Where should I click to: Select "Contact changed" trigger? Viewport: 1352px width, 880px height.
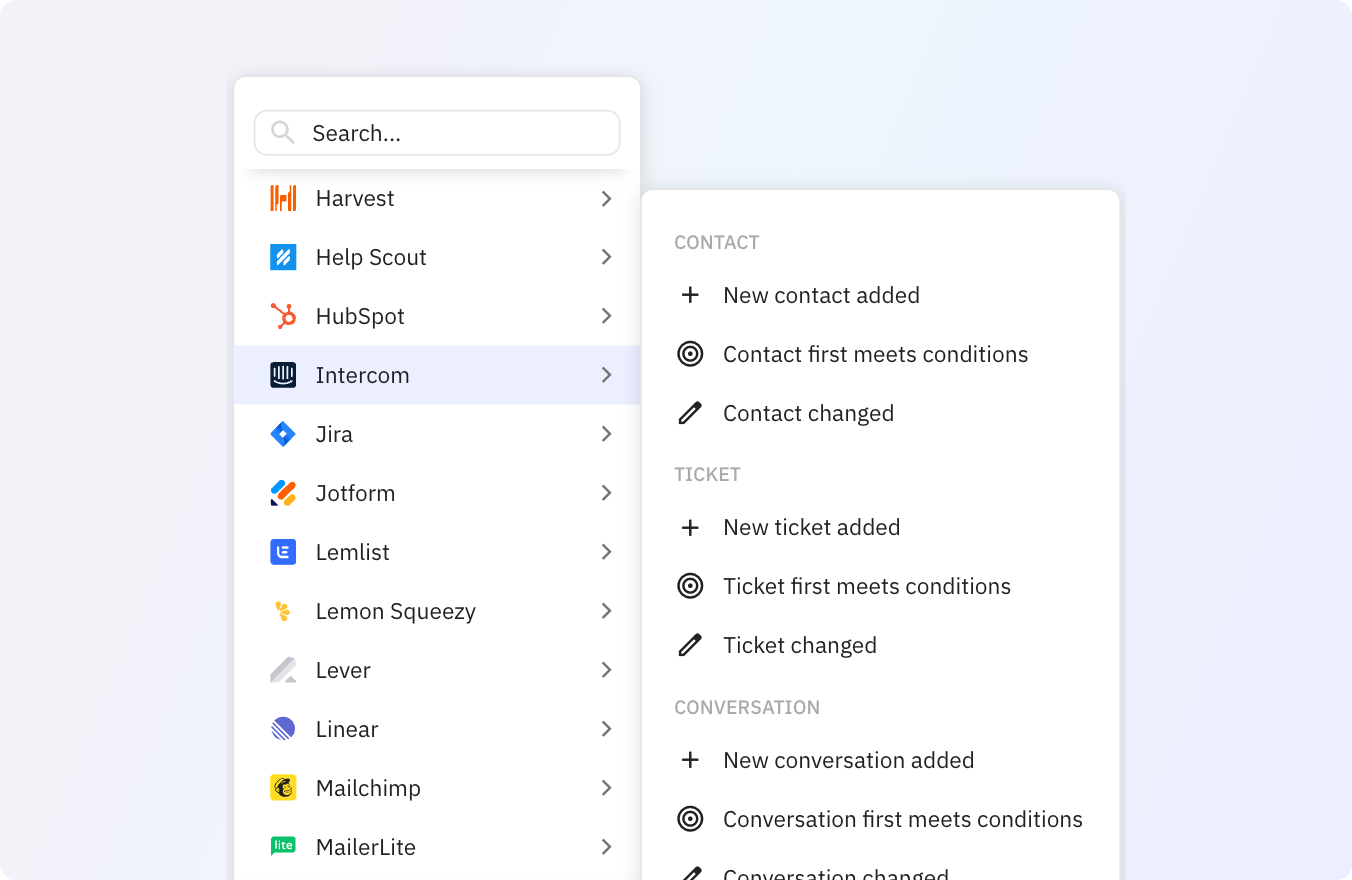point(808,413)
